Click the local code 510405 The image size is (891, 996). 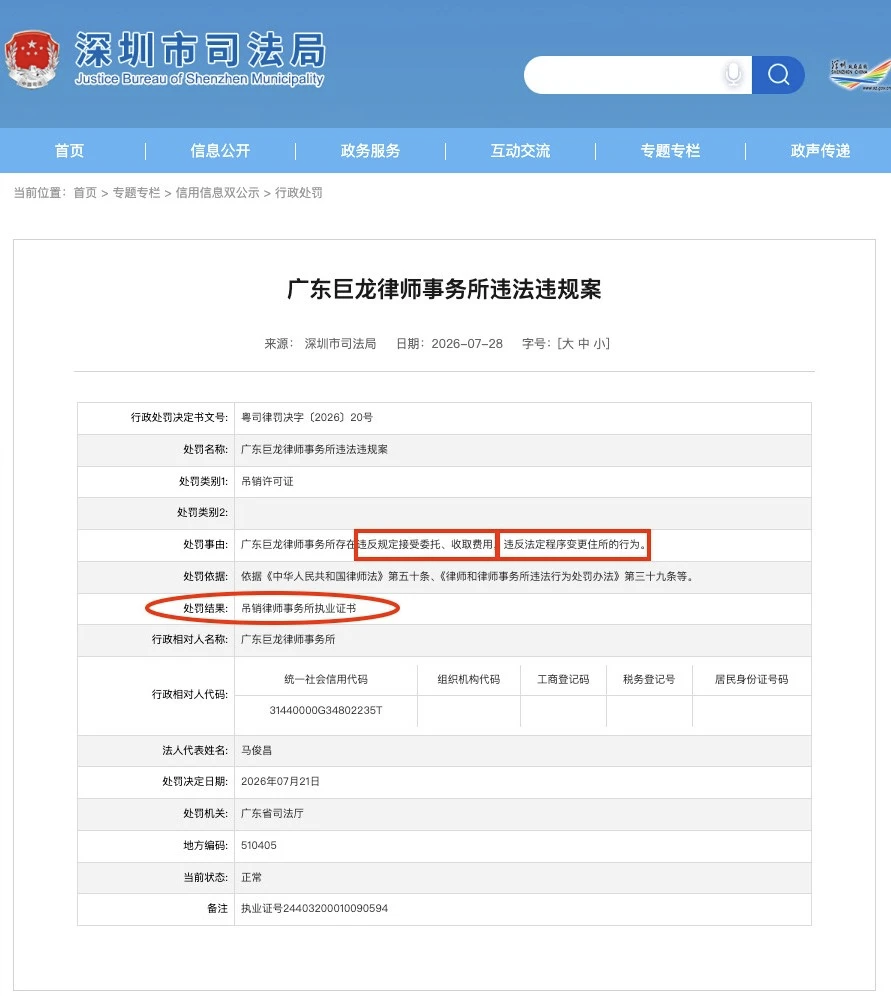pos(258,845)
